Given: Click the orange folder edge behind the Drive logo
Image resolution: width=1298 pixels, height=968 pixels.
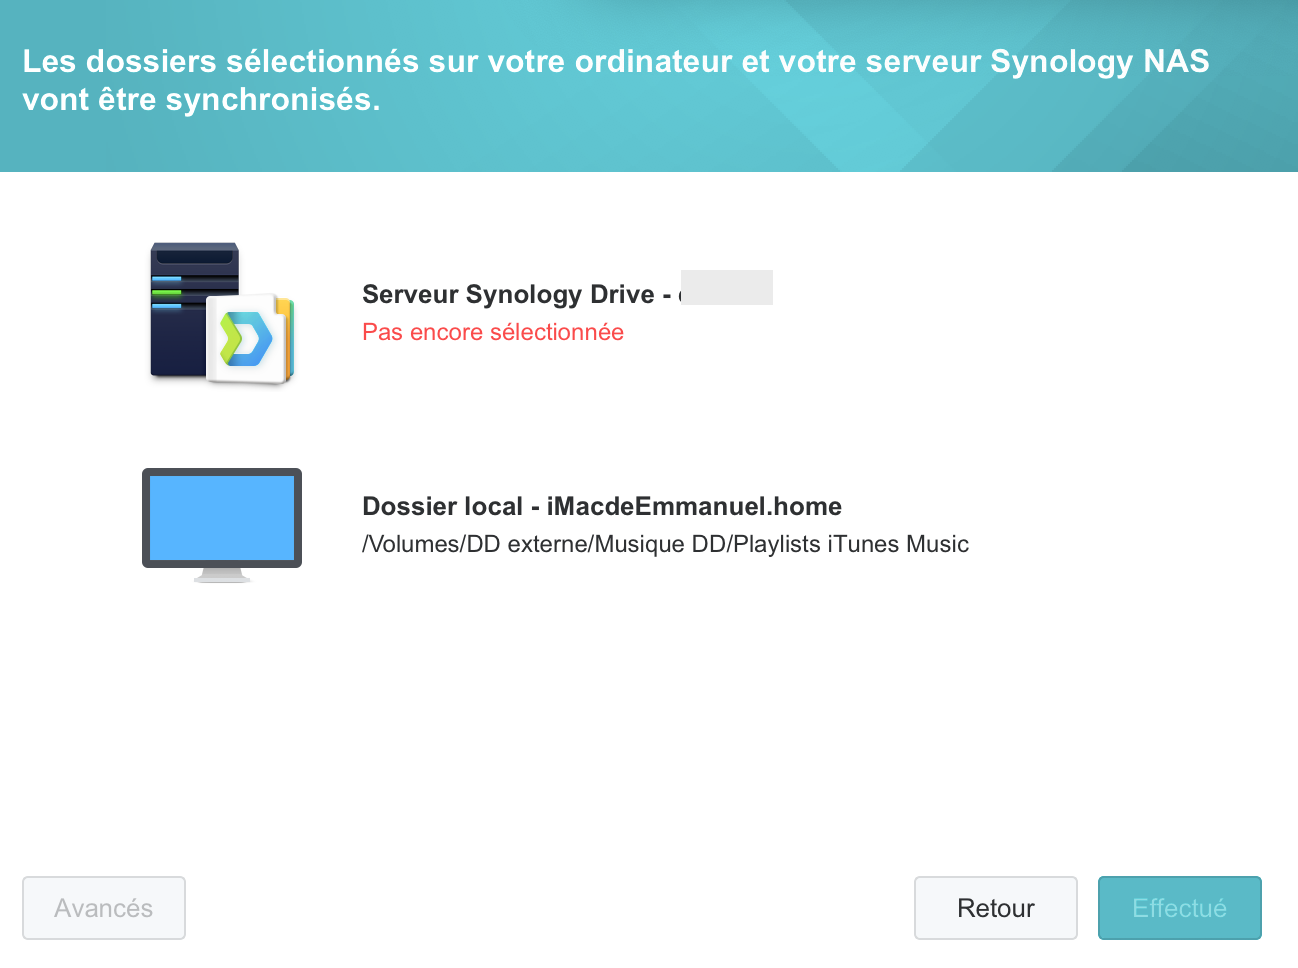Looking at the screenshot, I should point(288,338).
